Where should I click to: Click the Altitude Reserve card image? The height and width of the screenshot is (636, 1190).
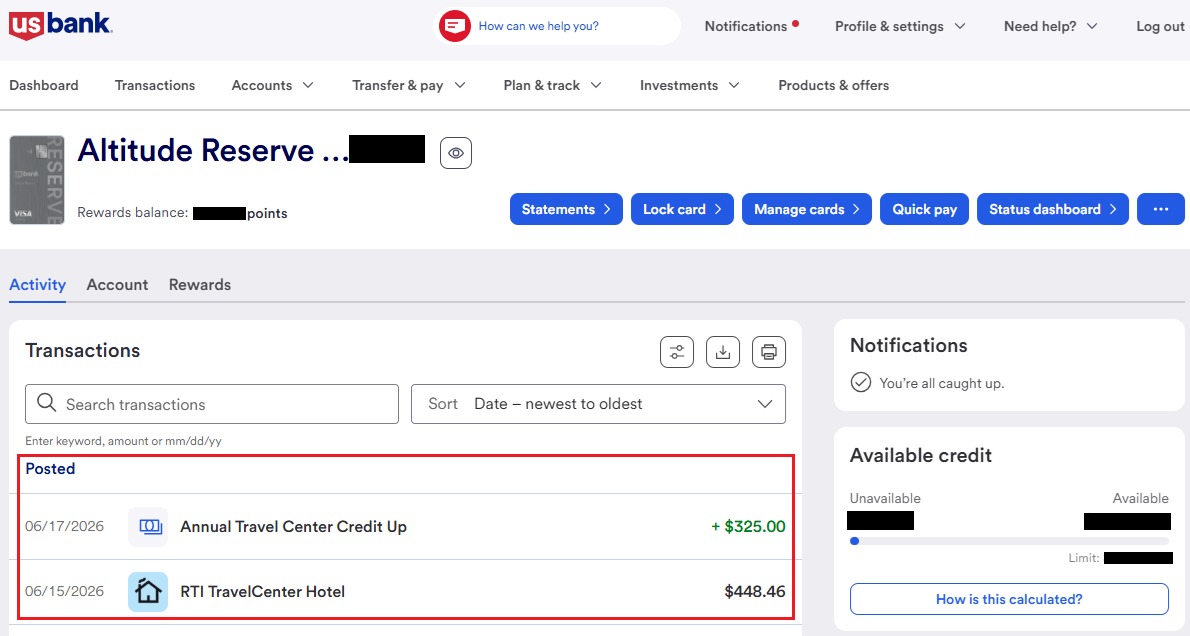(36, 180)
